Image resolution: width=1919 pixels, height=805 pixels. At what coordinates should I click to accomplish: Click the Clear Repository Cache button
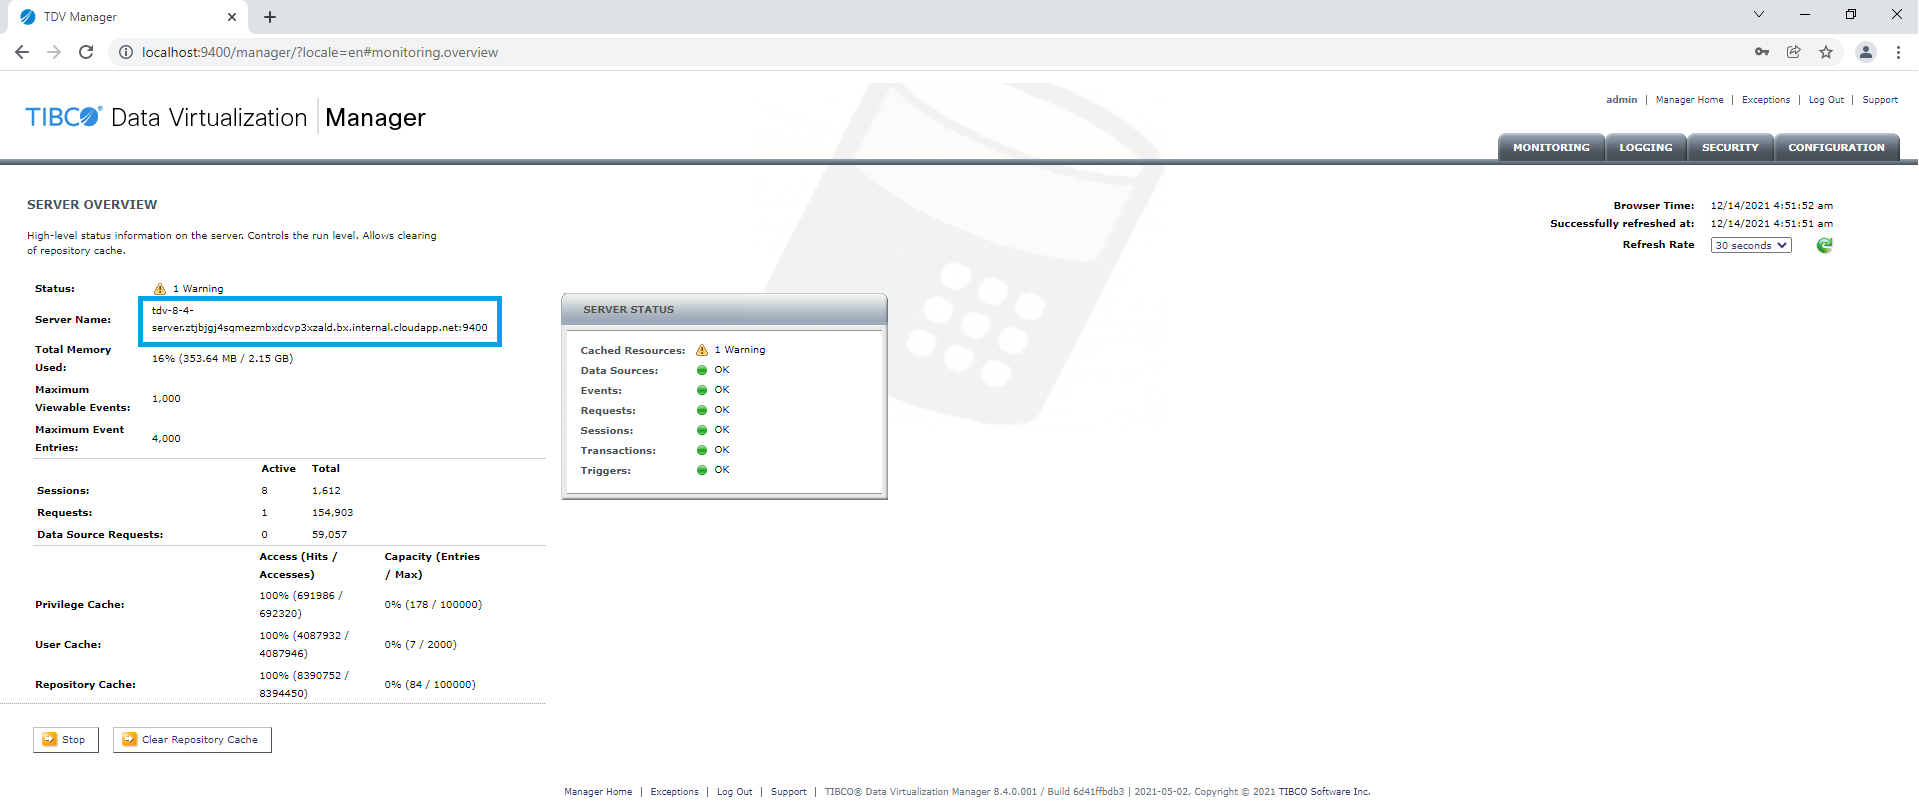click(192, 740)
